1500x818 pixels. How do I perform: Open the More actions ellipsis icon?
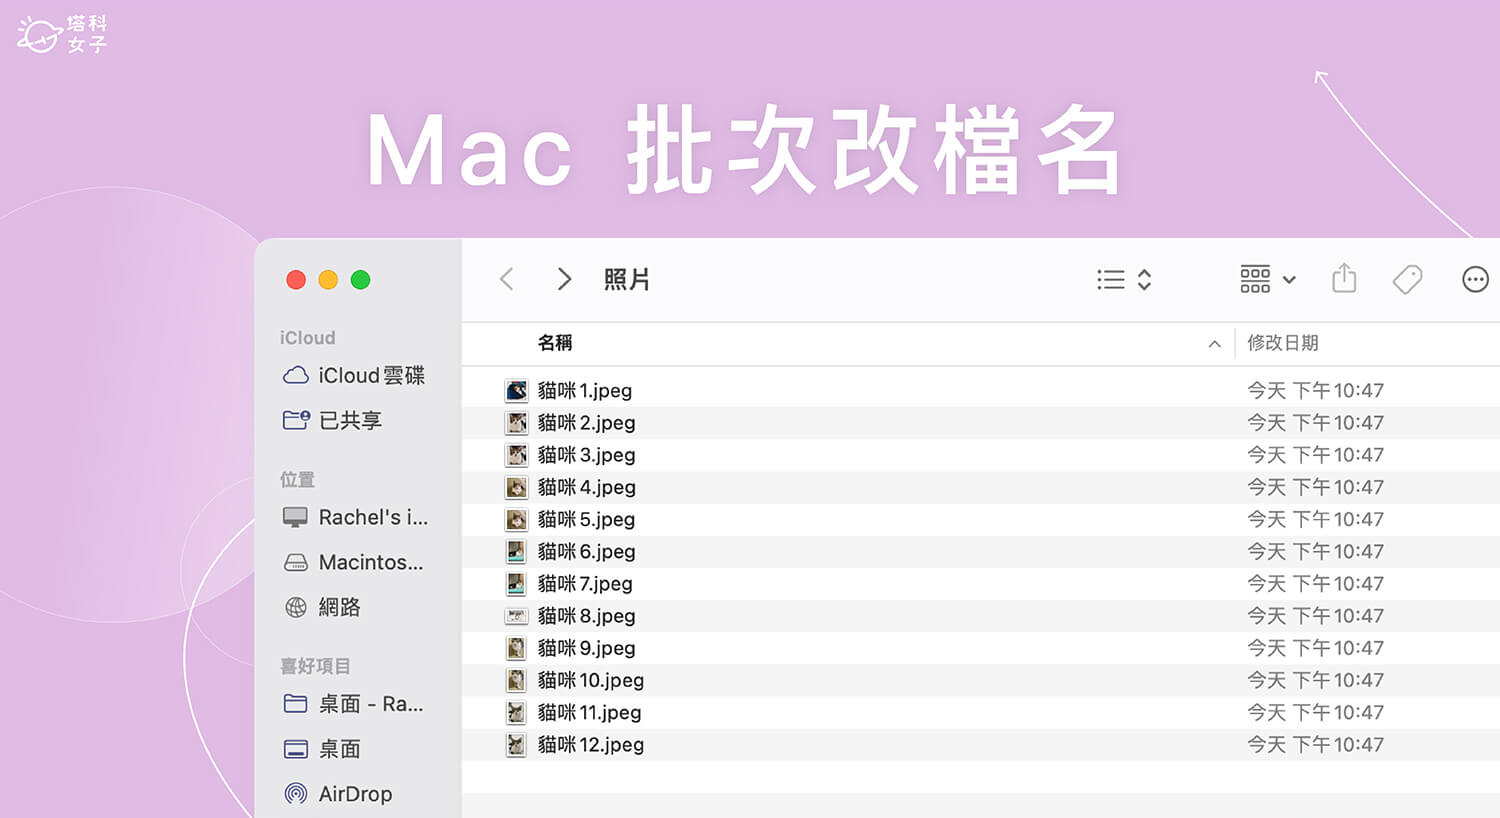(1475, 279)
